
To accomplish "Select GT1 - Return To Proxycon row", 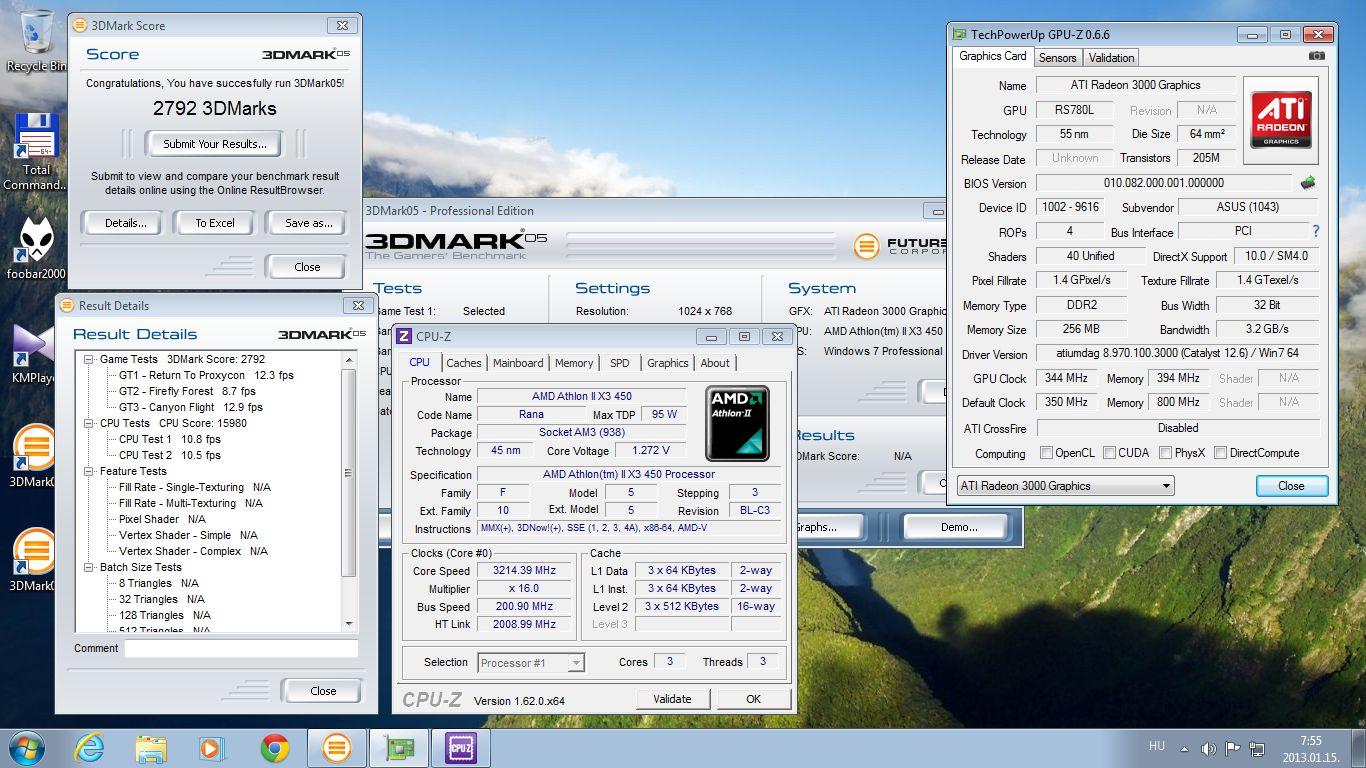I will point(206,375).
